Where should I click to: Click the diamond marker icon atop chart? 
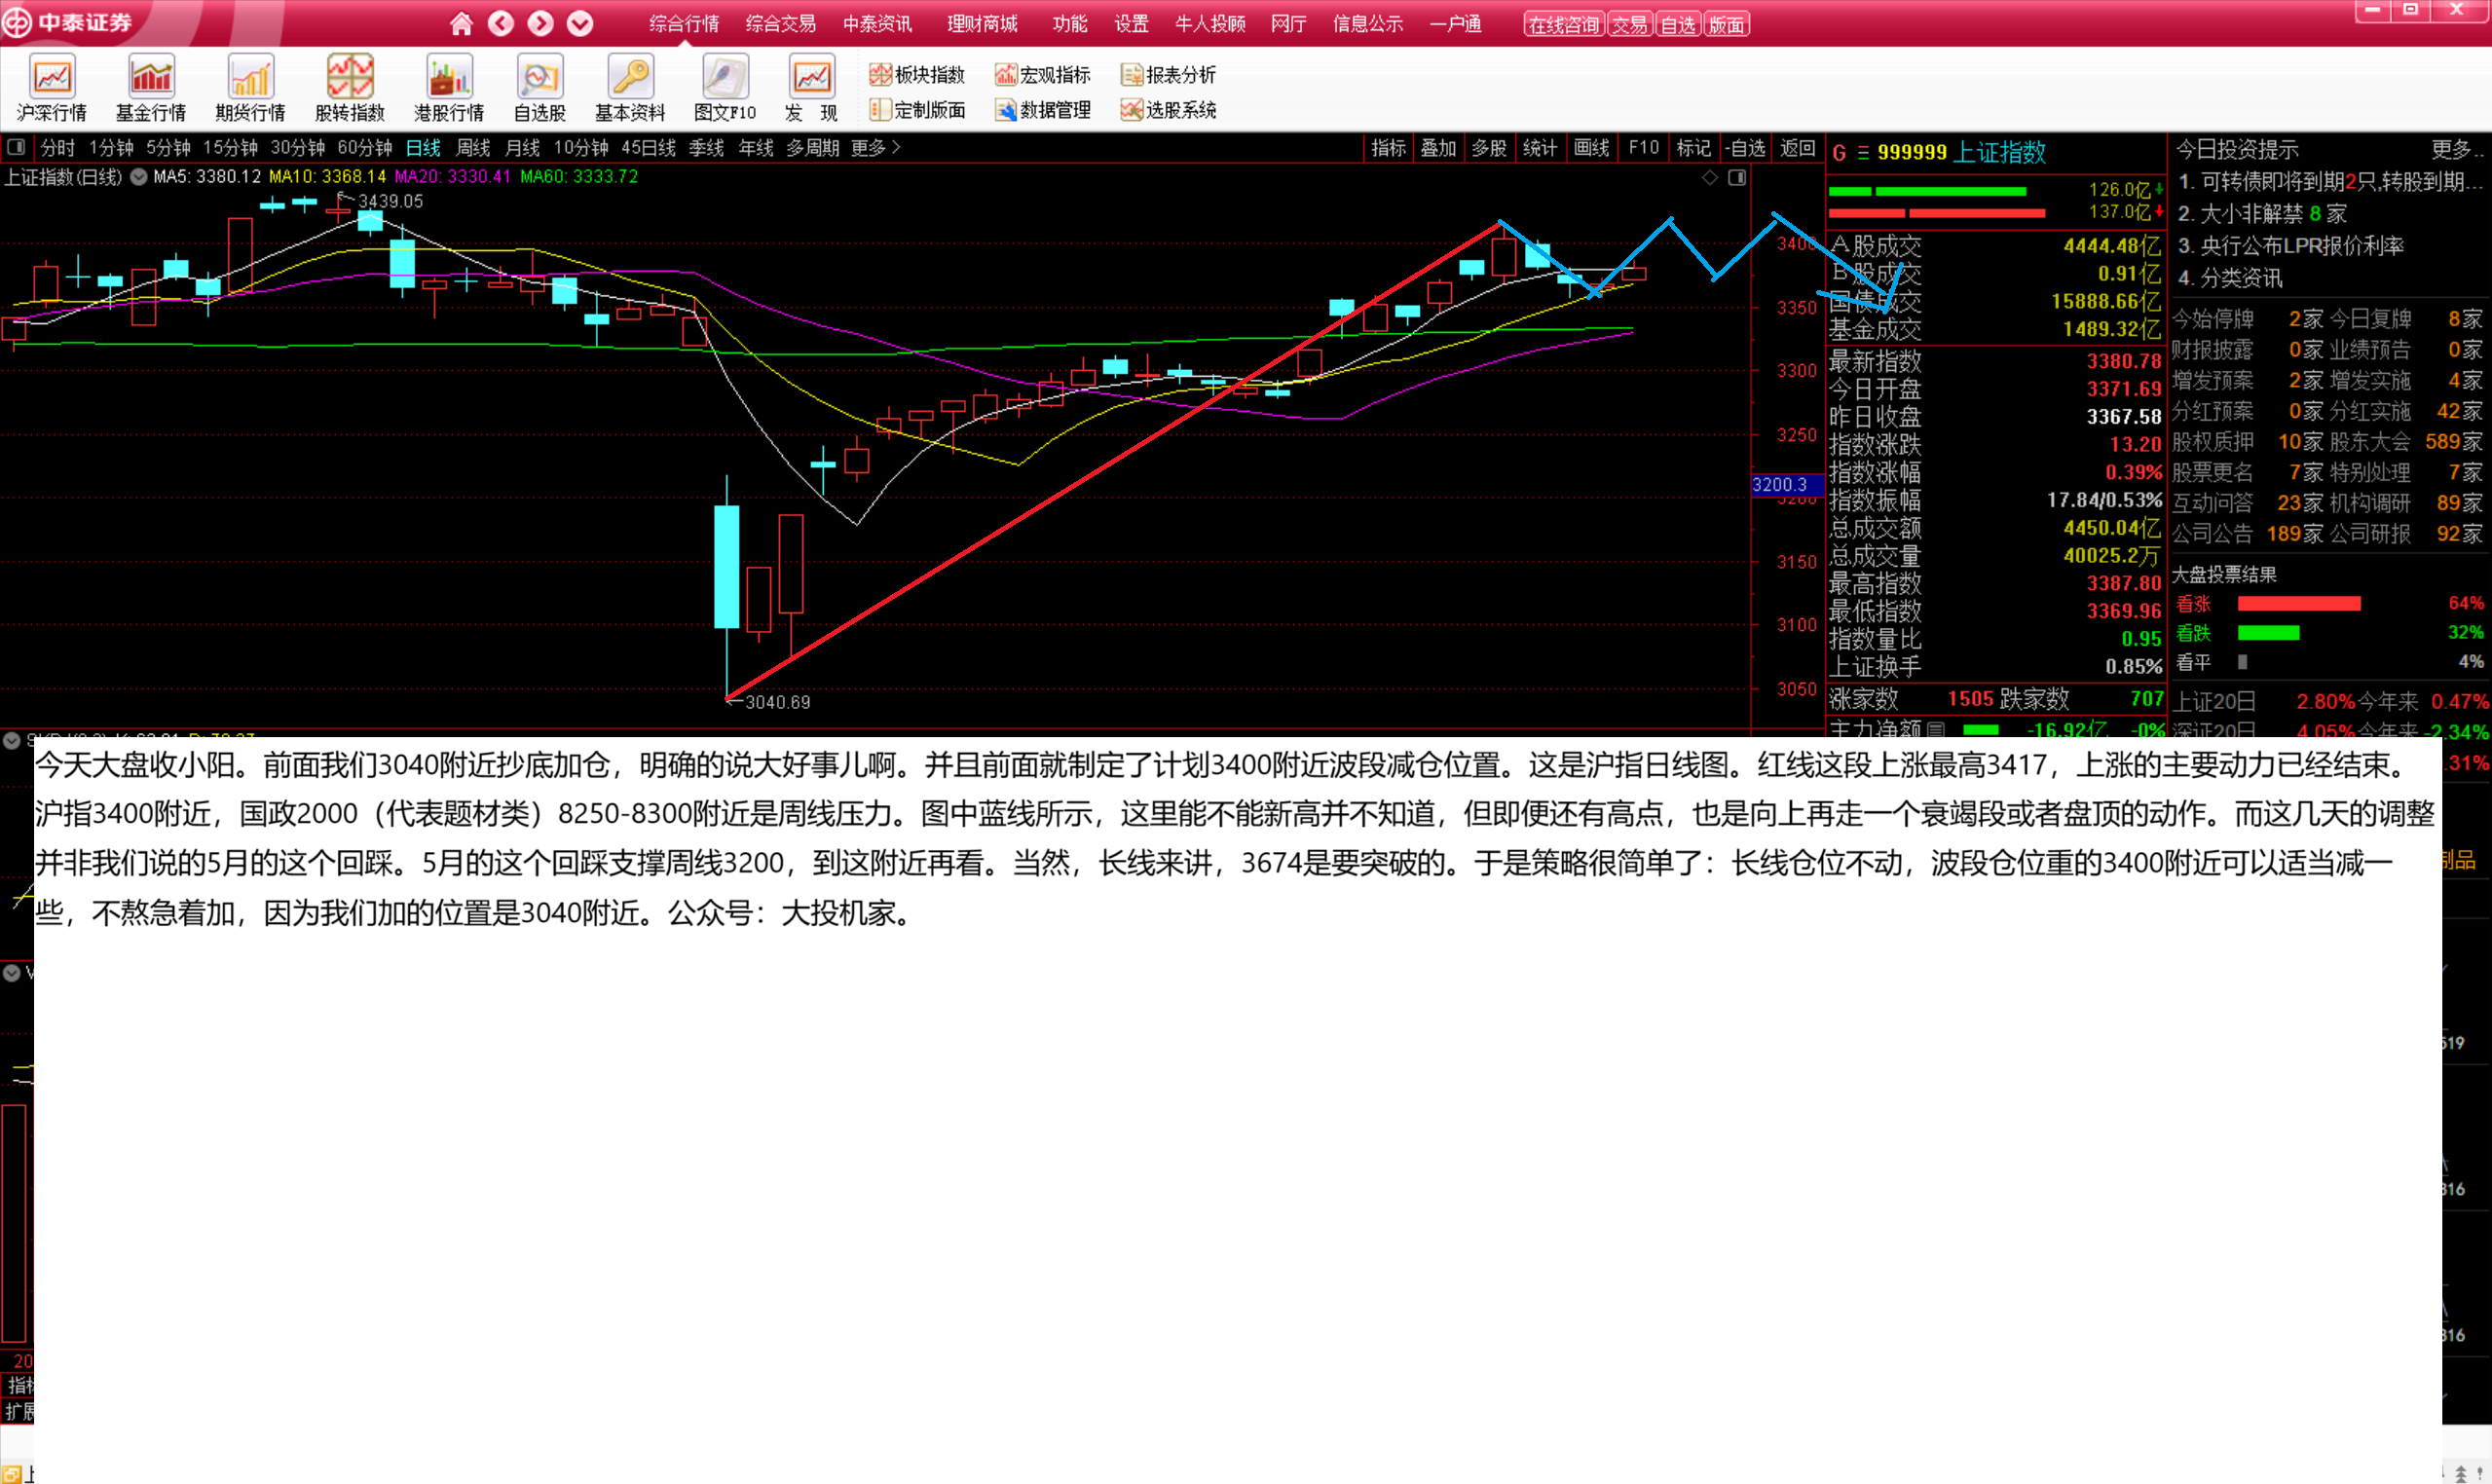[x=1710, y=177]
